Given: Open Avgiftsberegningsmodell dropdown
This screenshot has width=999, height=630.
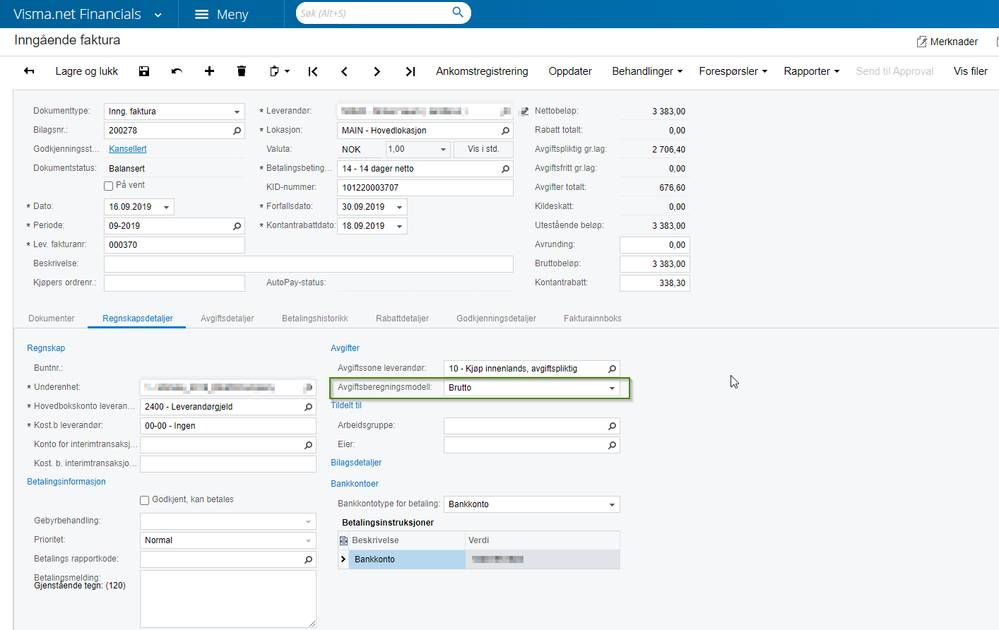Looking at the screenshot, I should [x=611, y=387].
